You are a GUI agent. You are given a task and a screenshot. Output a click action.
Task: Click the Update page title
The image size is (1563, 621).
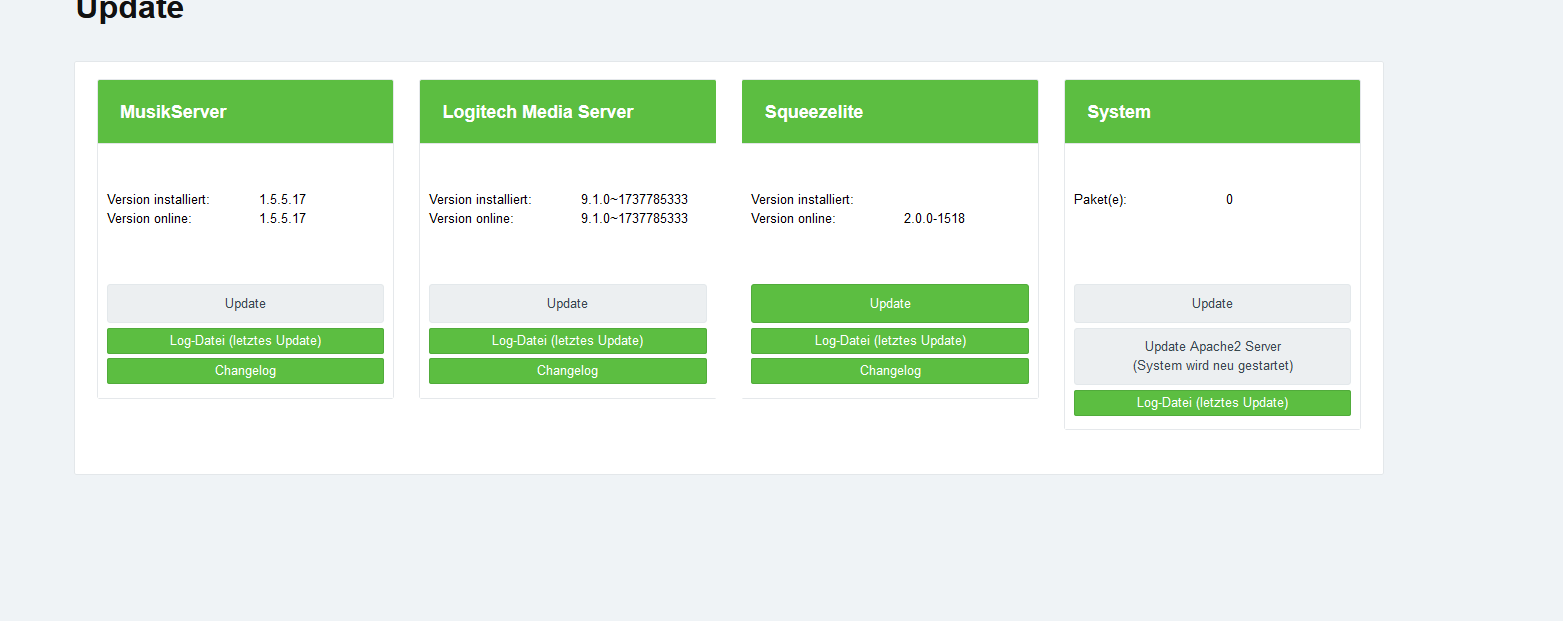point(130,10)
